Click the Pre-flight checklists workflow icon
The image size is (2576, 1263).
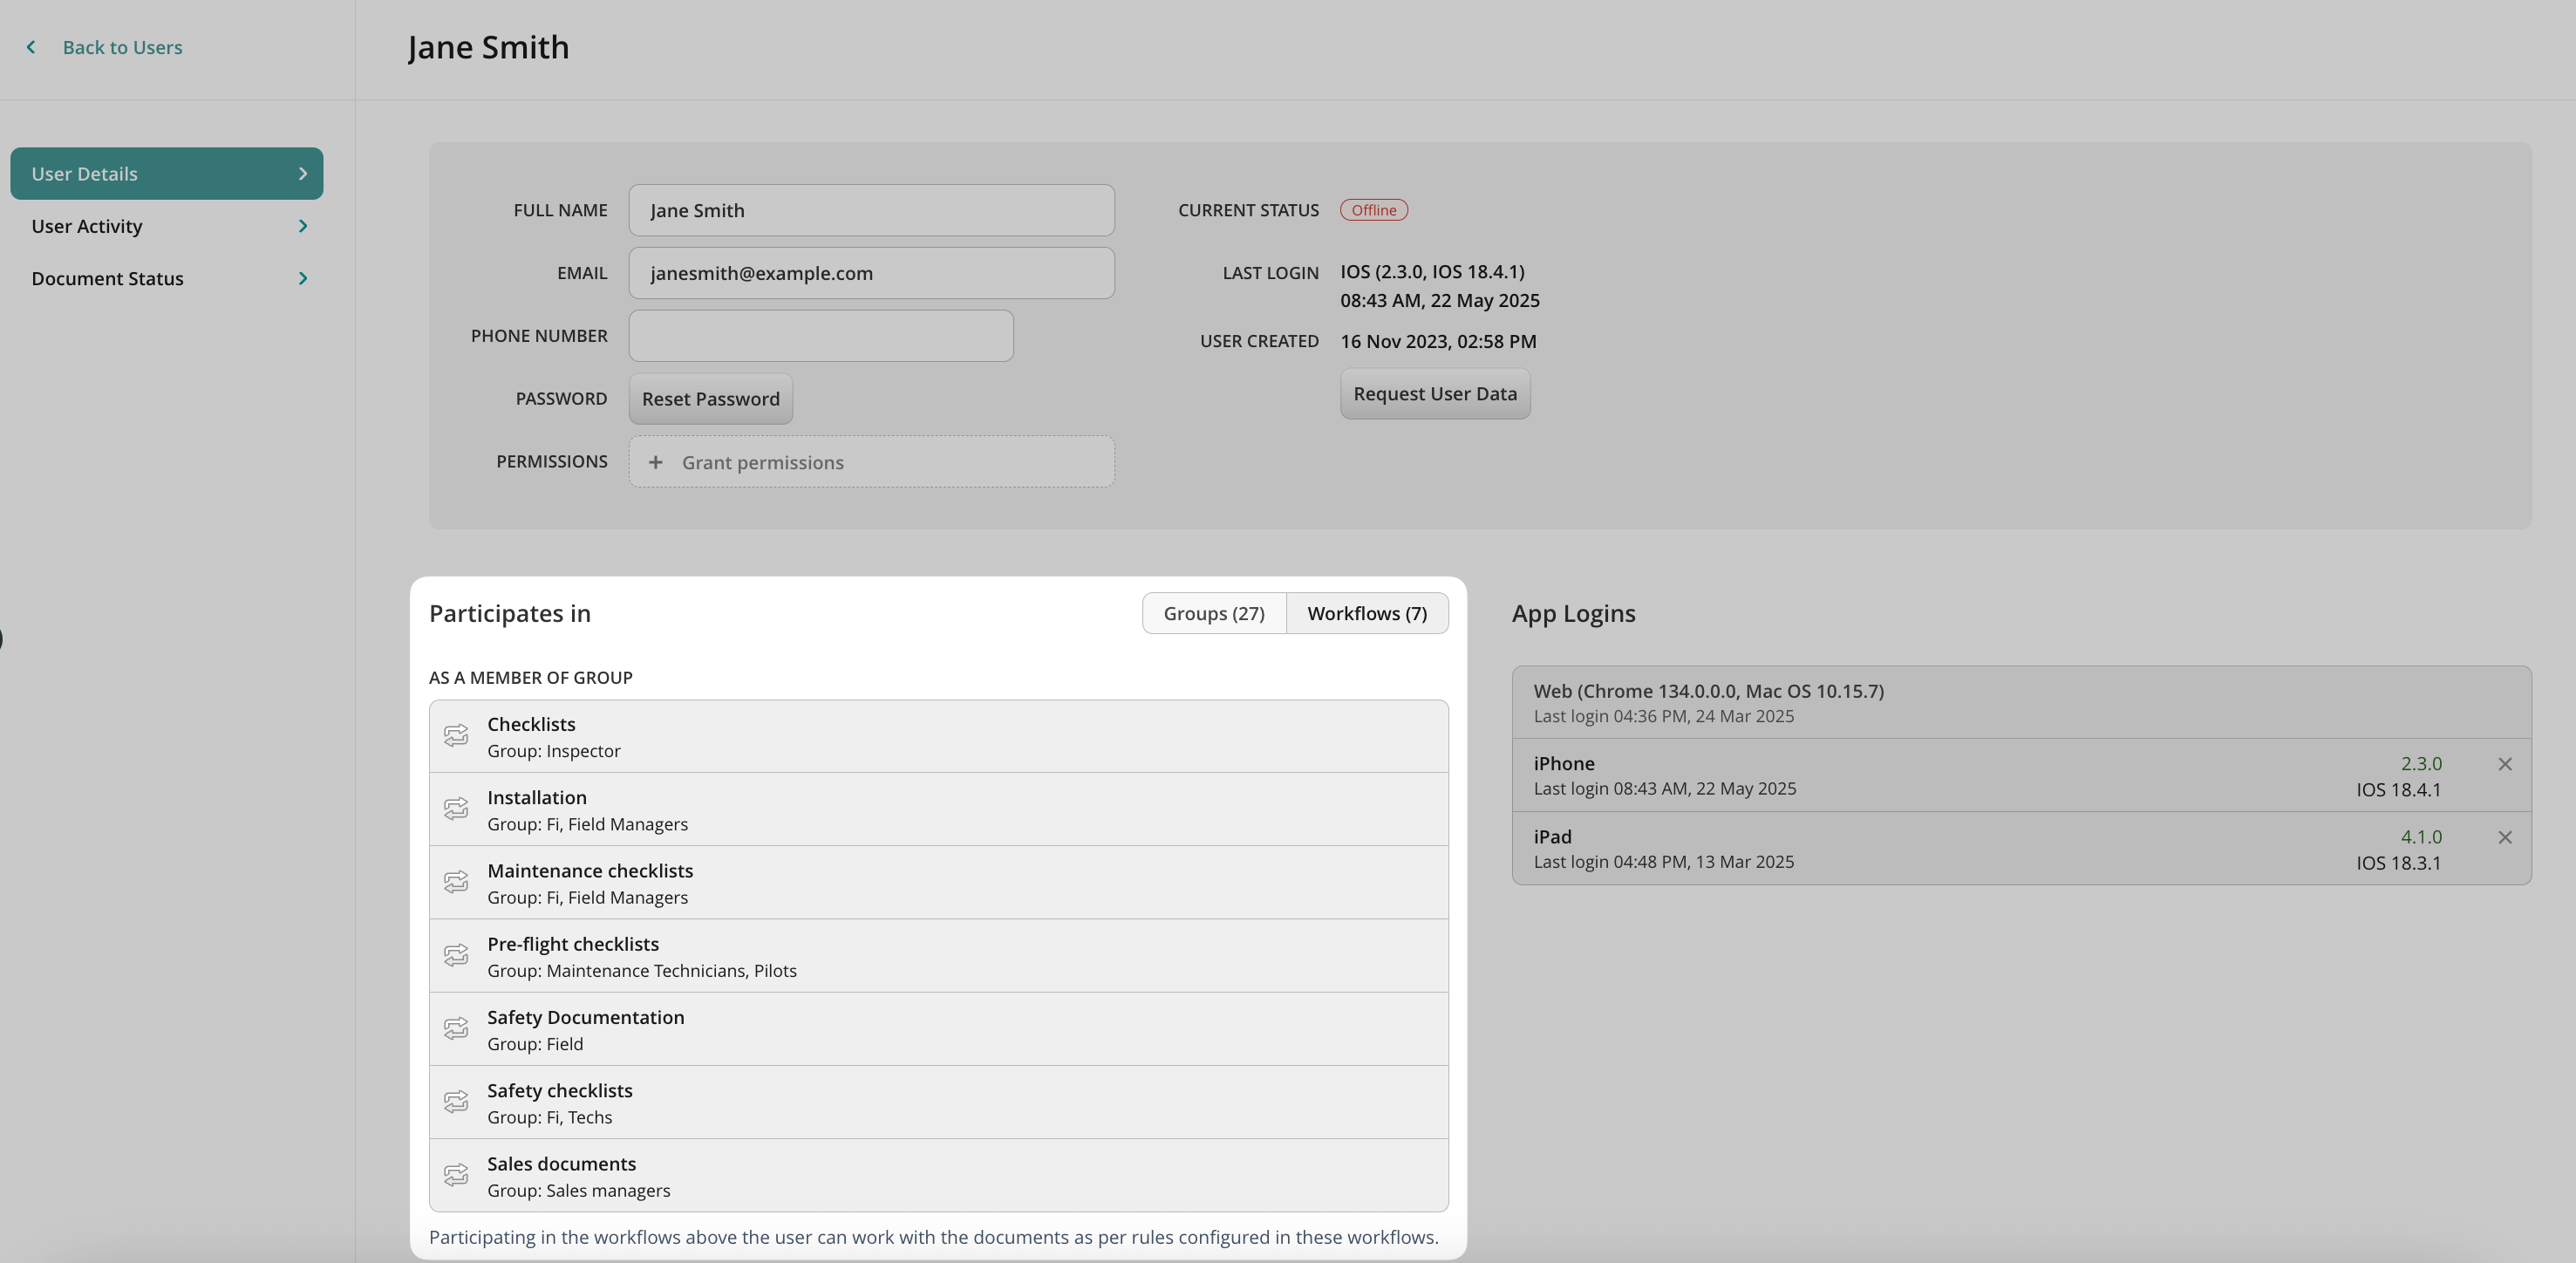pyautogui.click(x=456, y=955)
